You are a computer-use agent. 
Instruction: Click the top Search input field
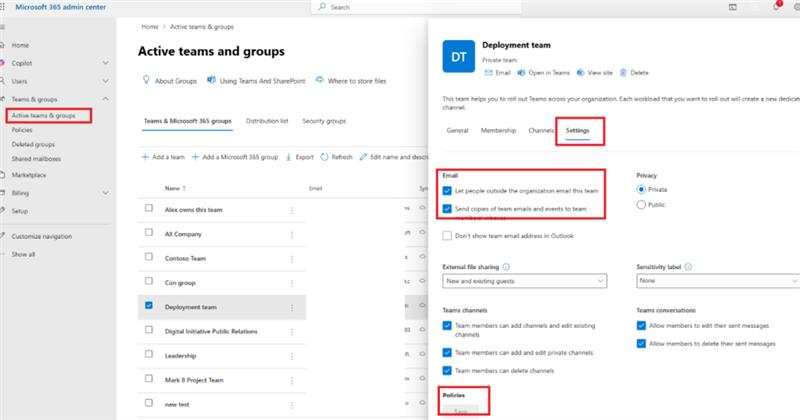[416, 7]
